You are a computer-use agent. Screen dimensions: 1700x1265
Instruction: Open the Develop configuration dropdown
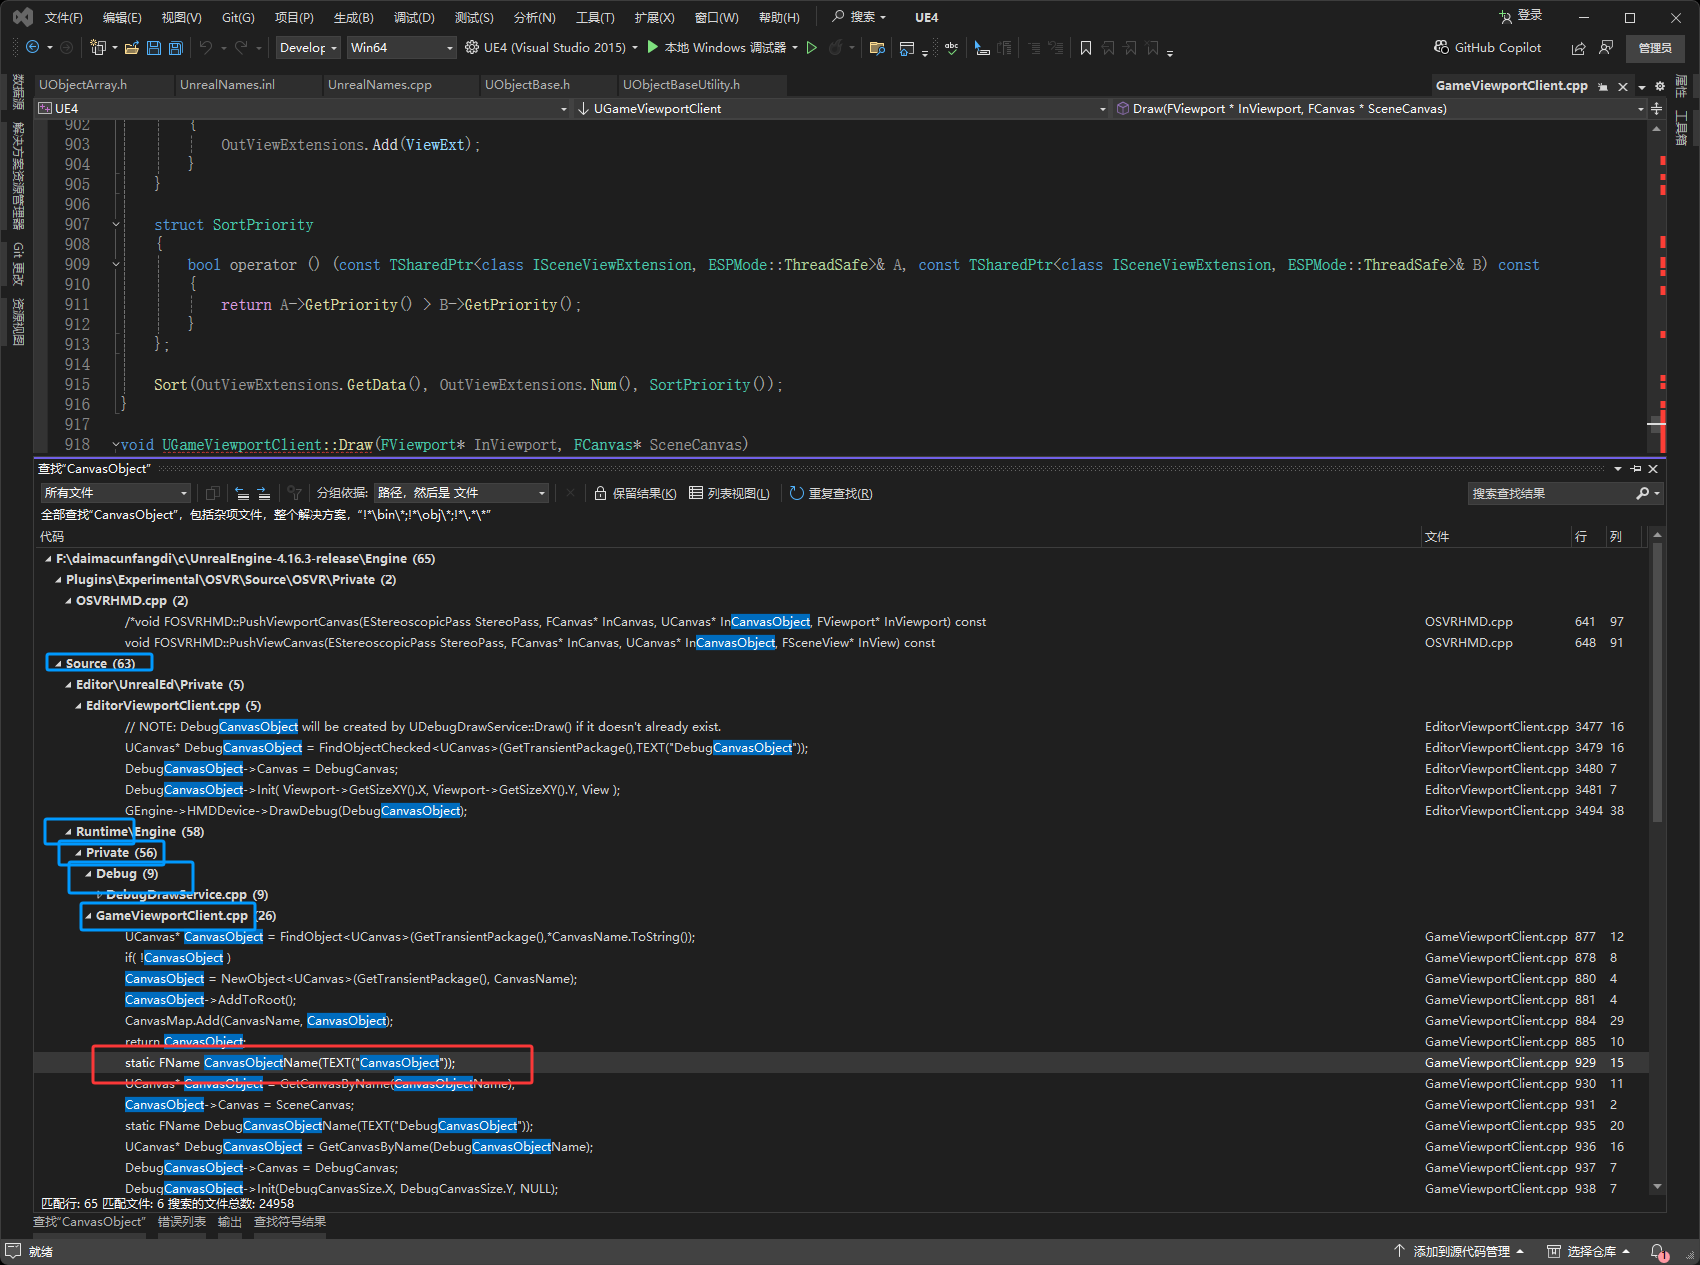(308, 47)
